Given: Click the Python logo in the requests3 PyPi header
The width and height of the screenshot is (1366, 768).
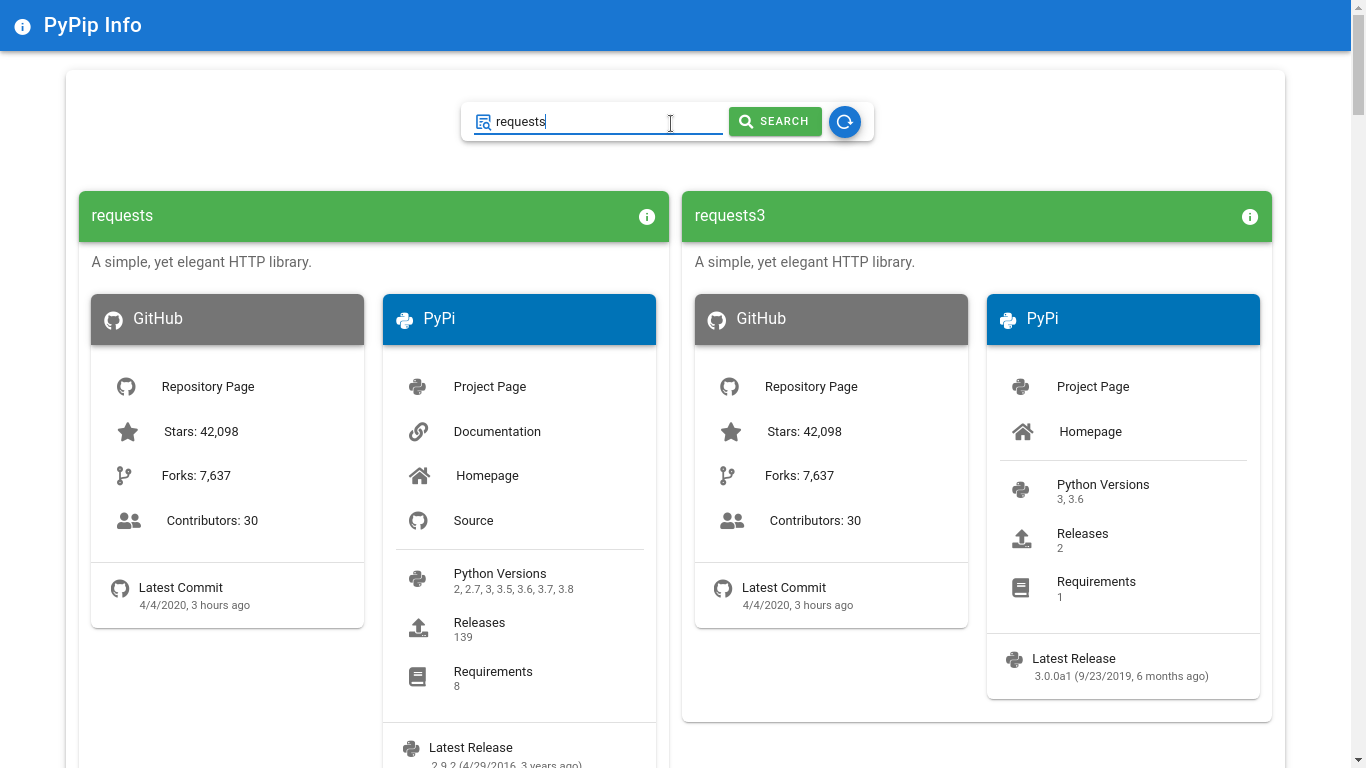Looking at the screenshot, I should click(1008, 320).
